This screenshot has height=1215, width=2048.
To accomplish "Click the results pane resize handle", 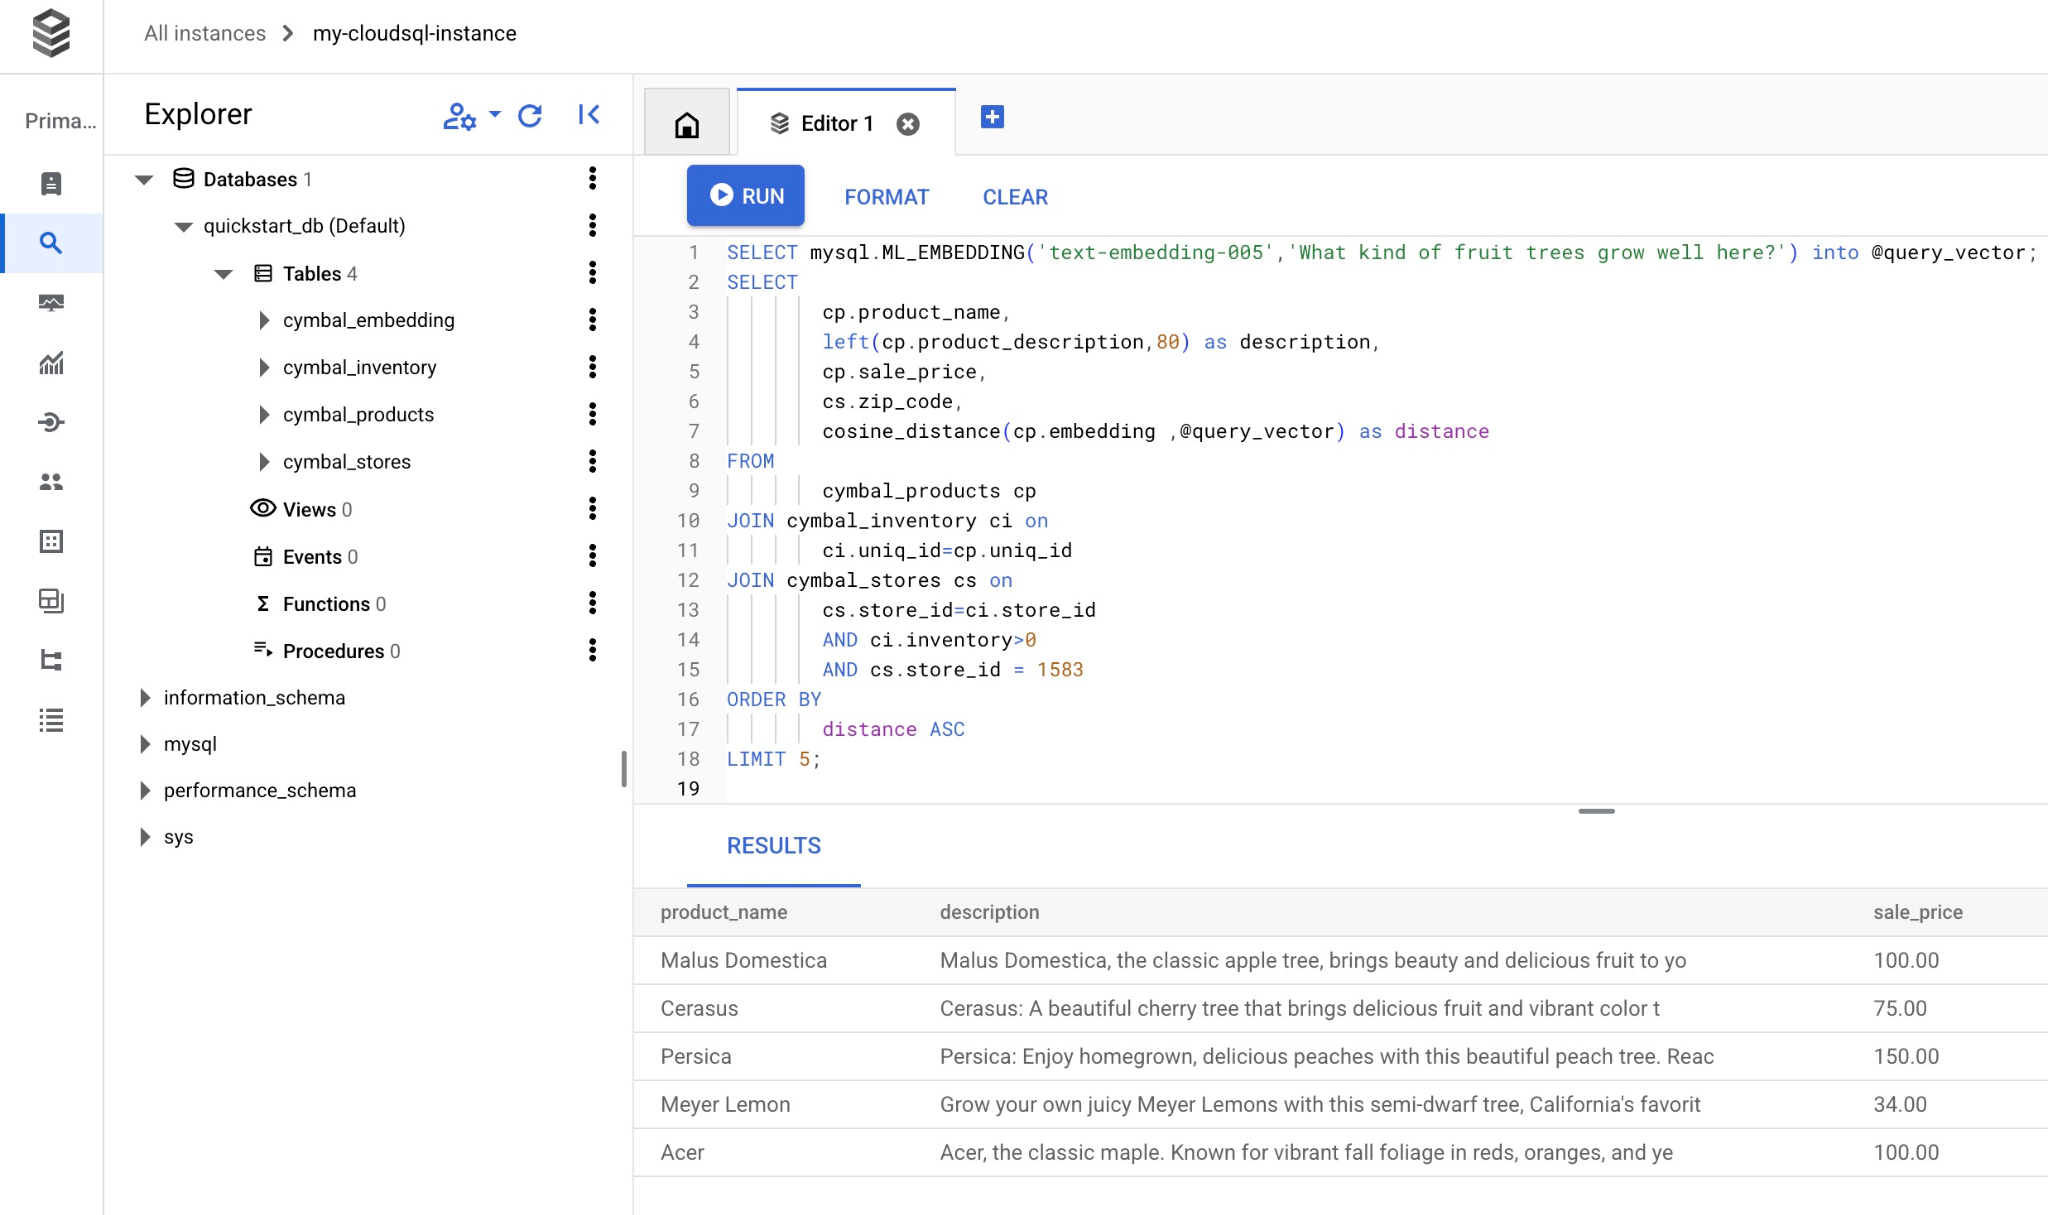I will 1596,811.
